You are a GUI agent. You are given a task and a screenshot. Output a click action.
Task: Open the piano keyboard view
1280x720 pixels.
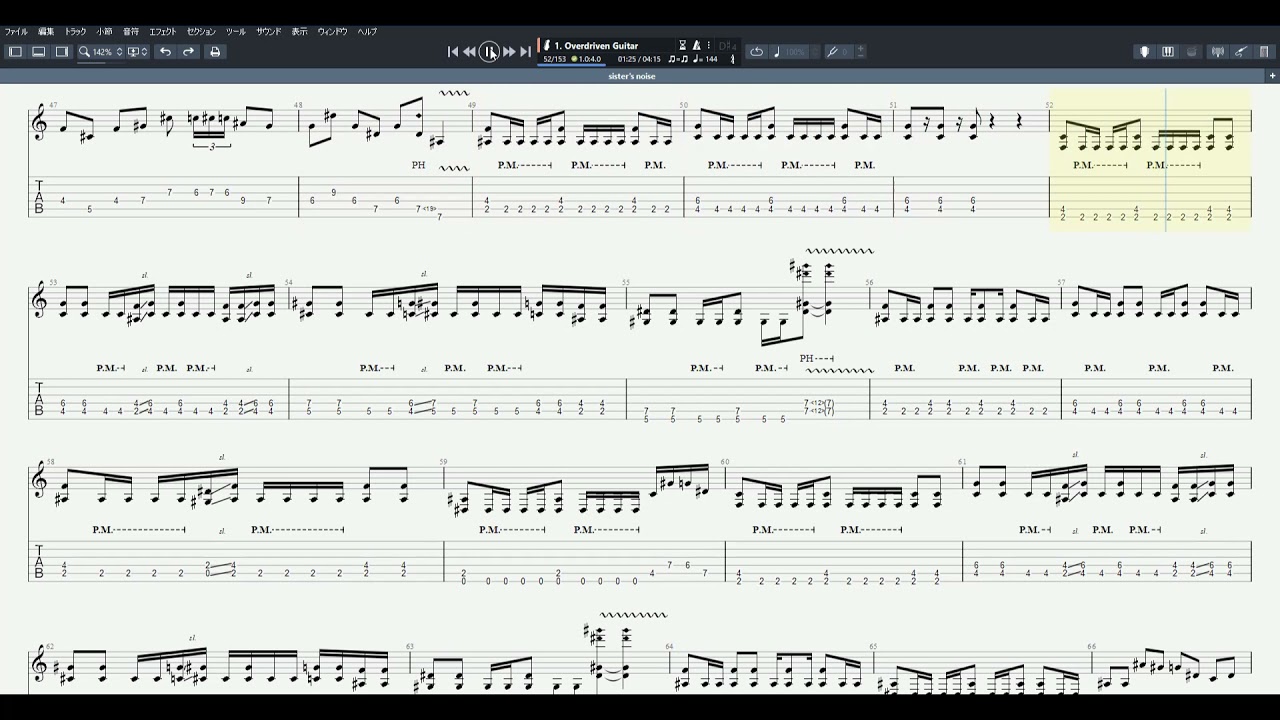[1167, 52]
